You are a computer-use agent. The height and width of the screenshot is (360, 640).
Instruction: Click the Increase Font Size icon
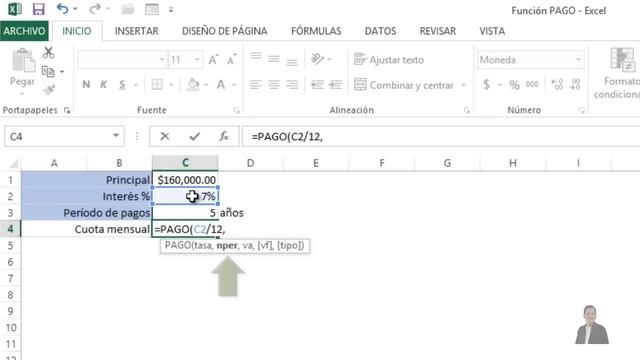(x=213, y=60)
